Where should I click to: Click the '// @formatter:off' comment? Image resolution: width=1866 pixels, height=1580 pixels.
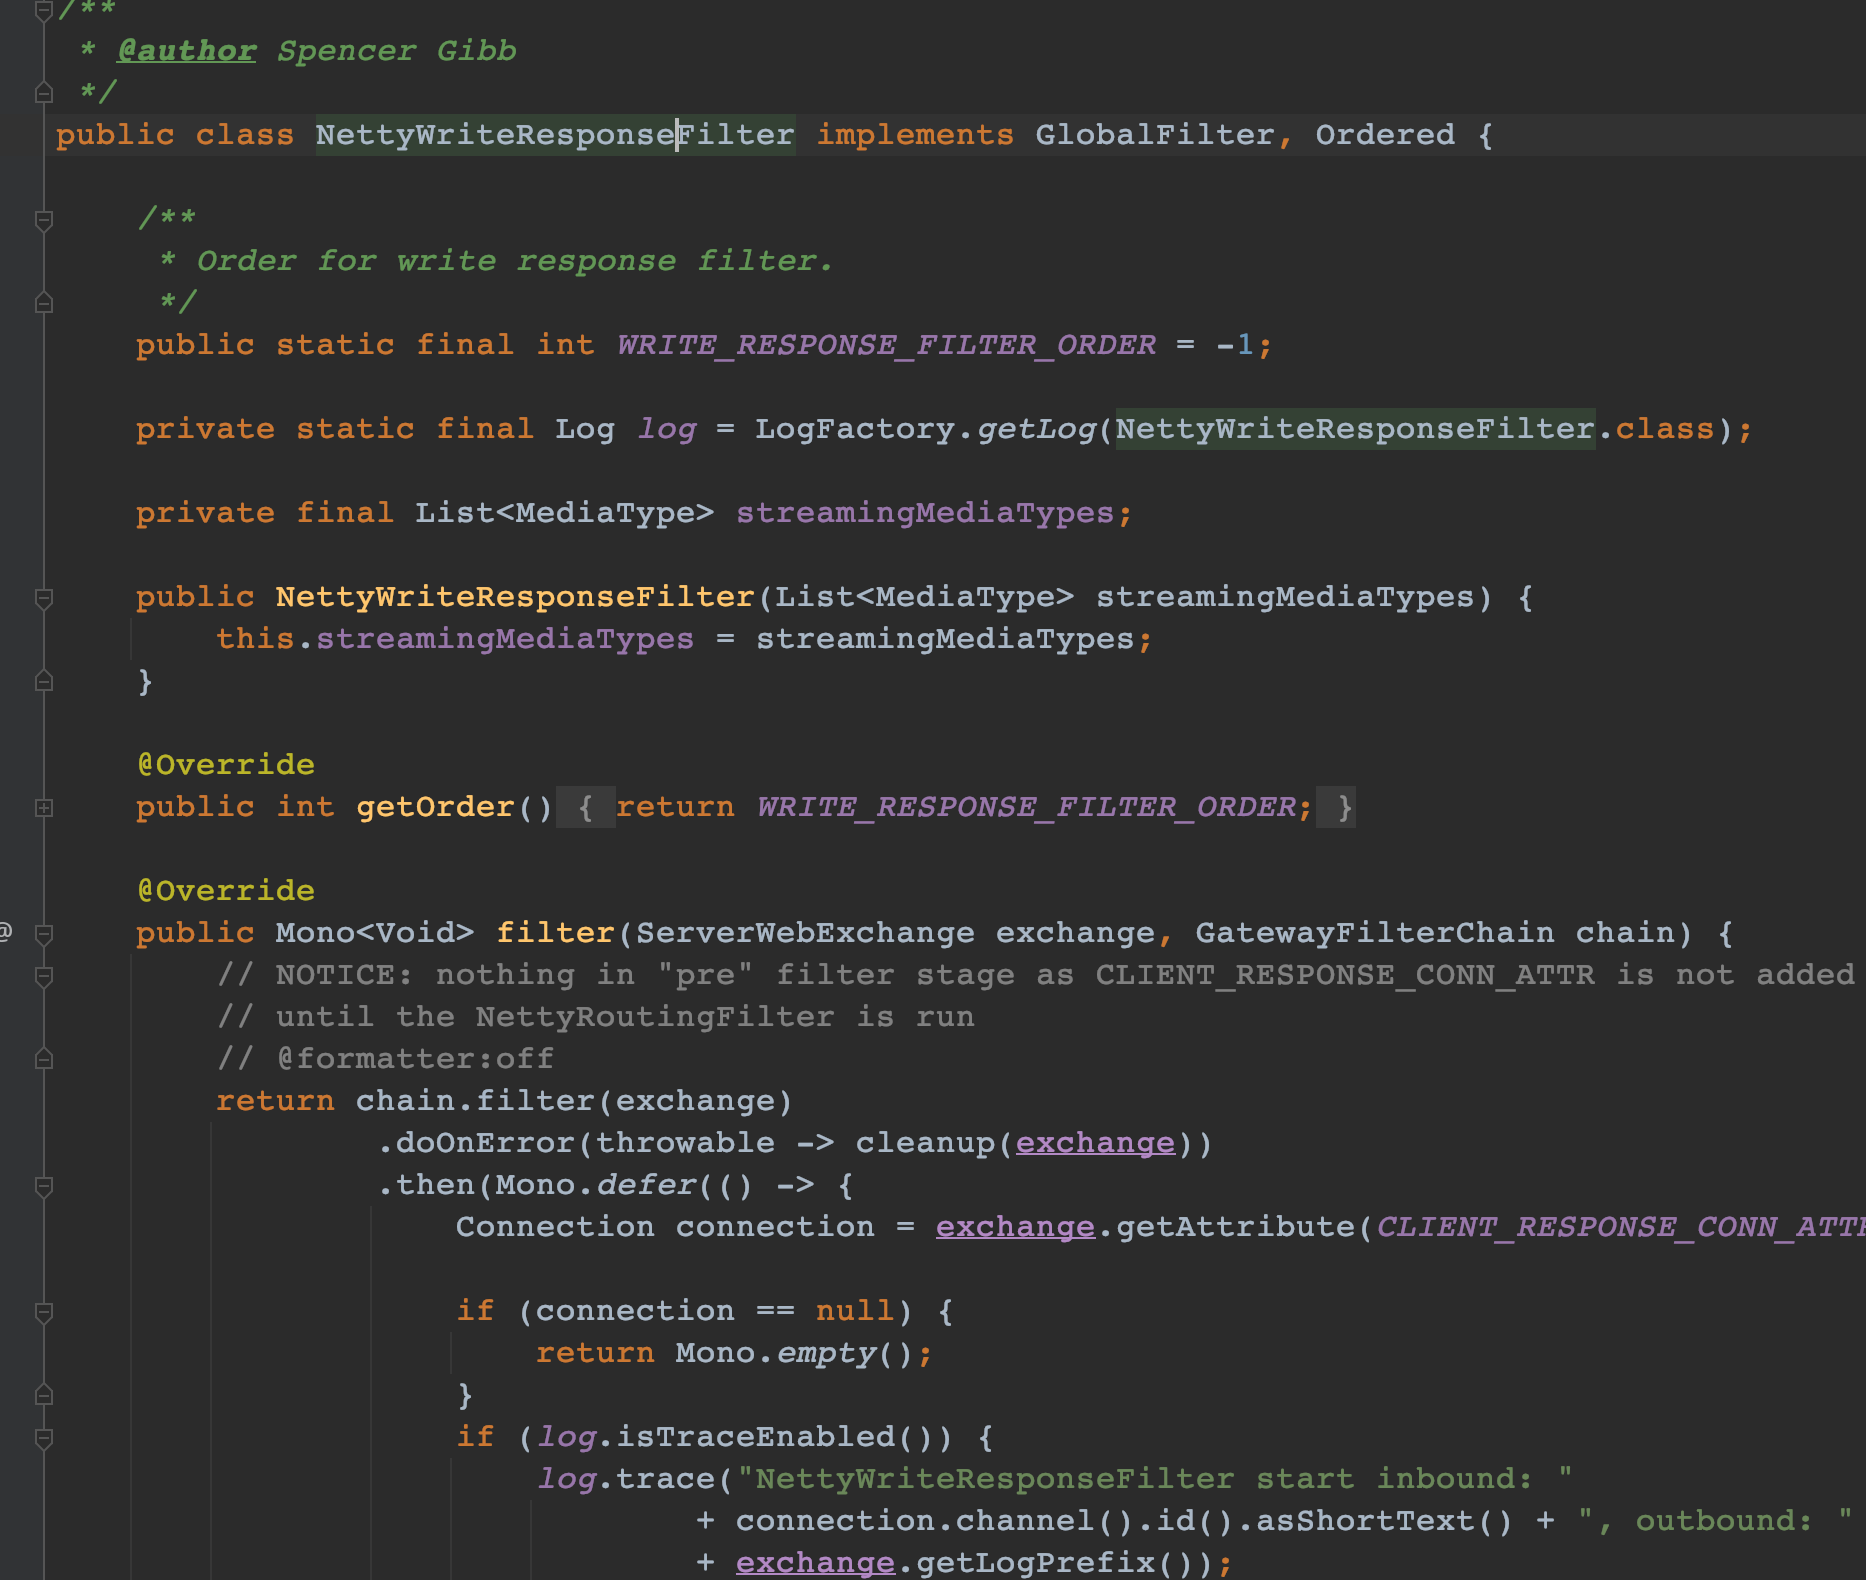385,1059
